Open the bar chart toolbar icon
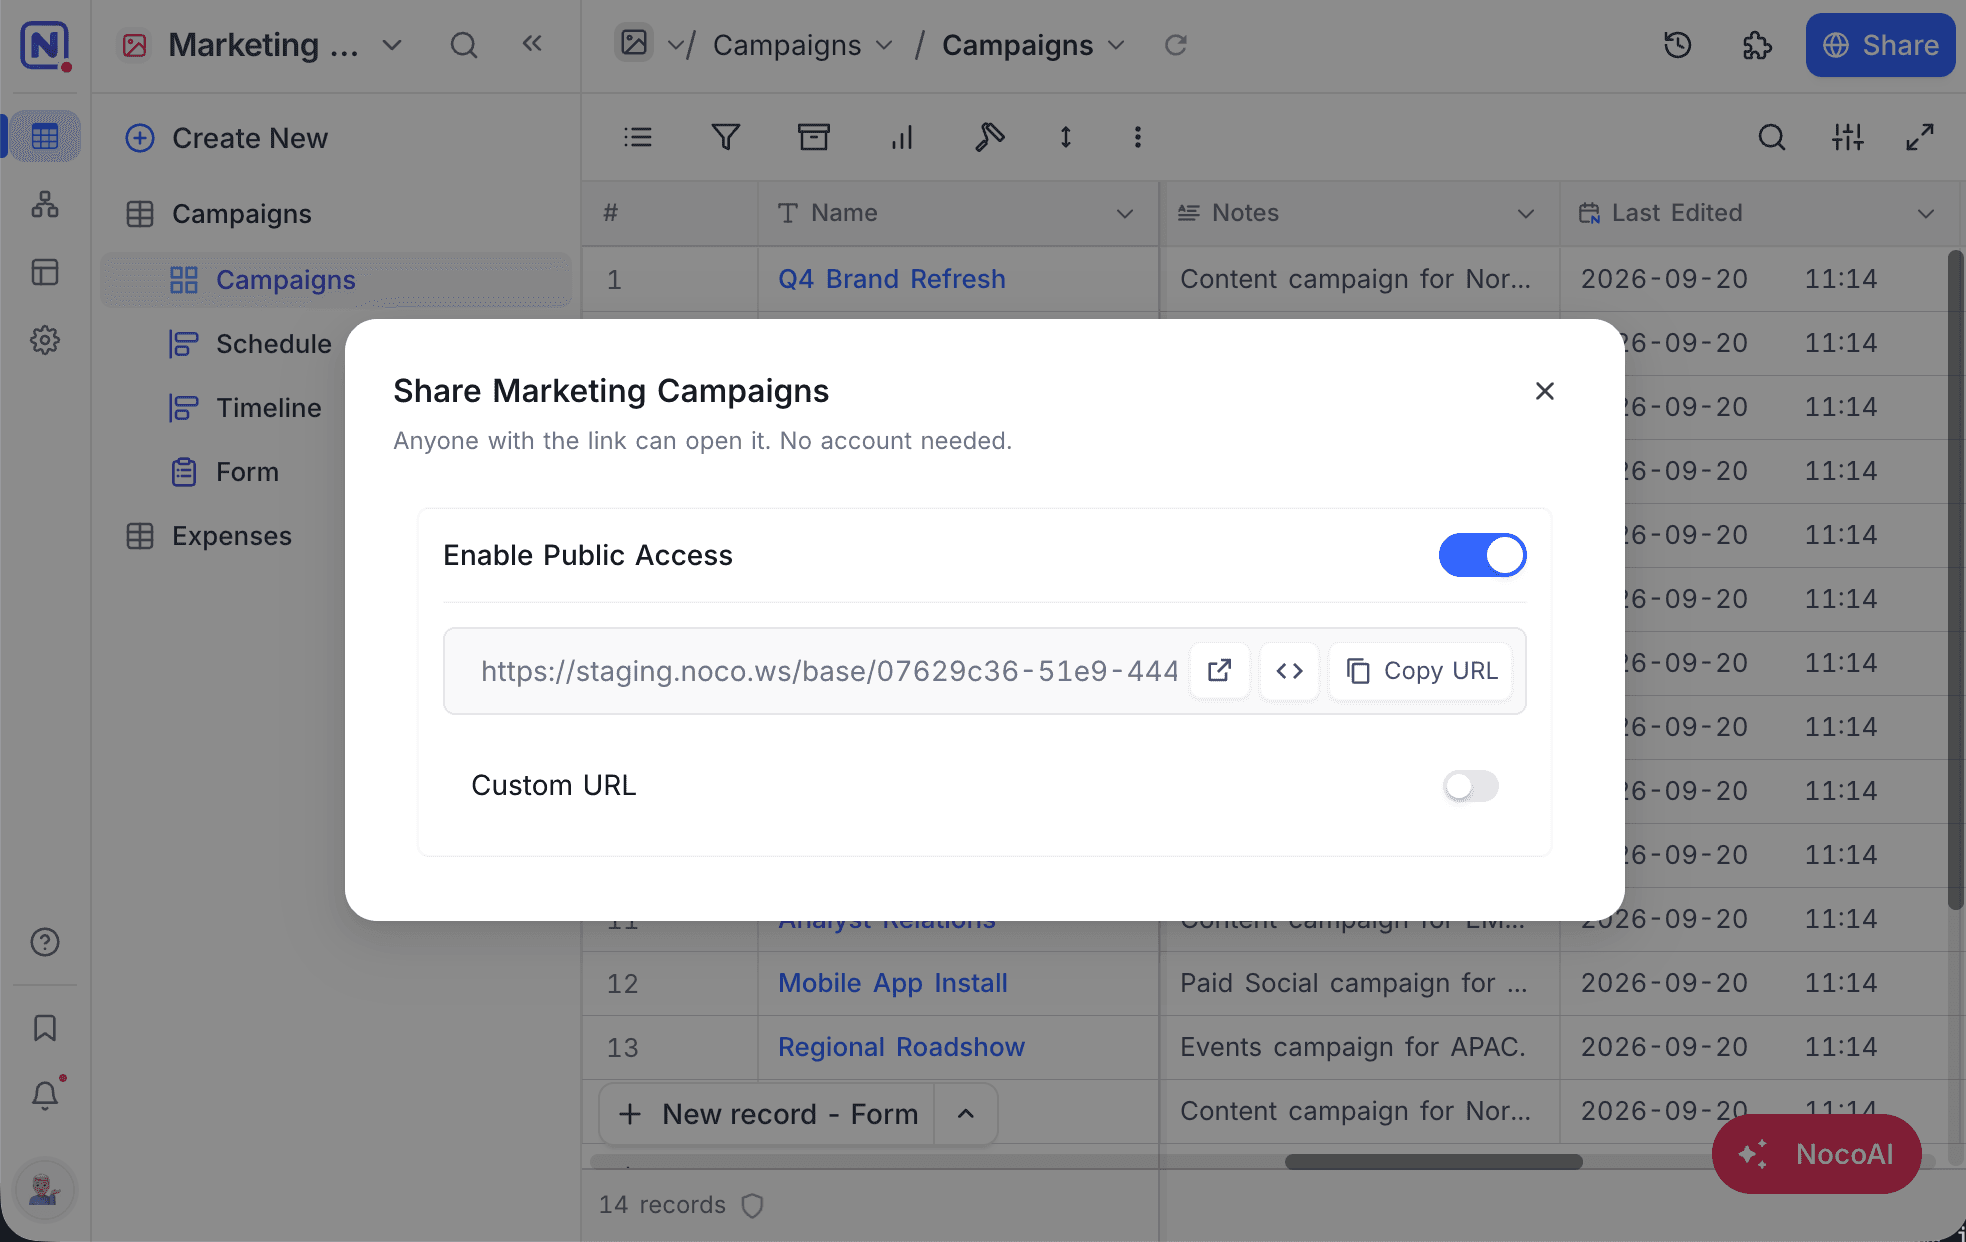 pyautogui.click(x=902, y=137)
